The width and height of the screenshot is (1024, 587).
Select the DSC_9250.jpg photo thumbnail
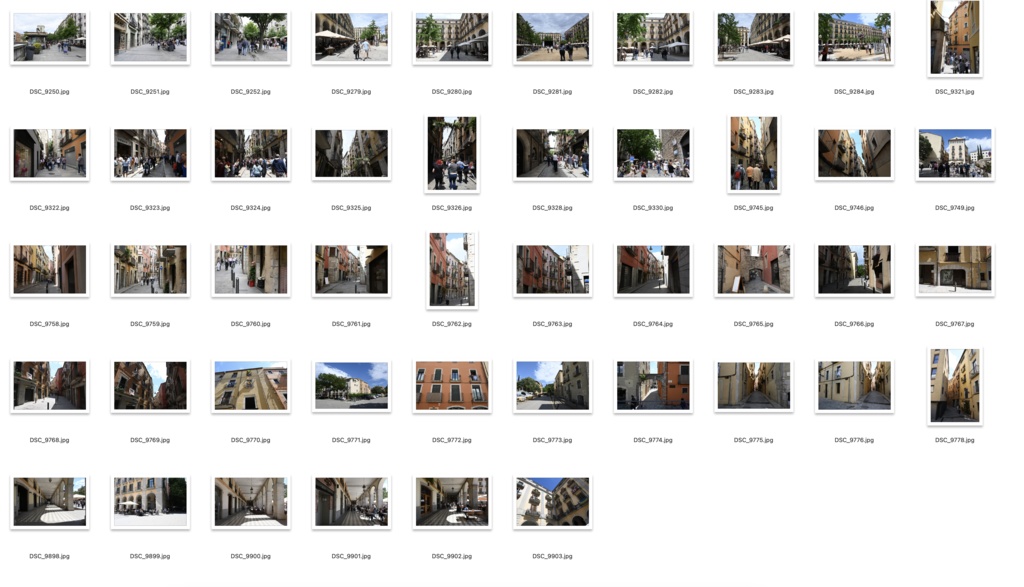click(50, 38)
